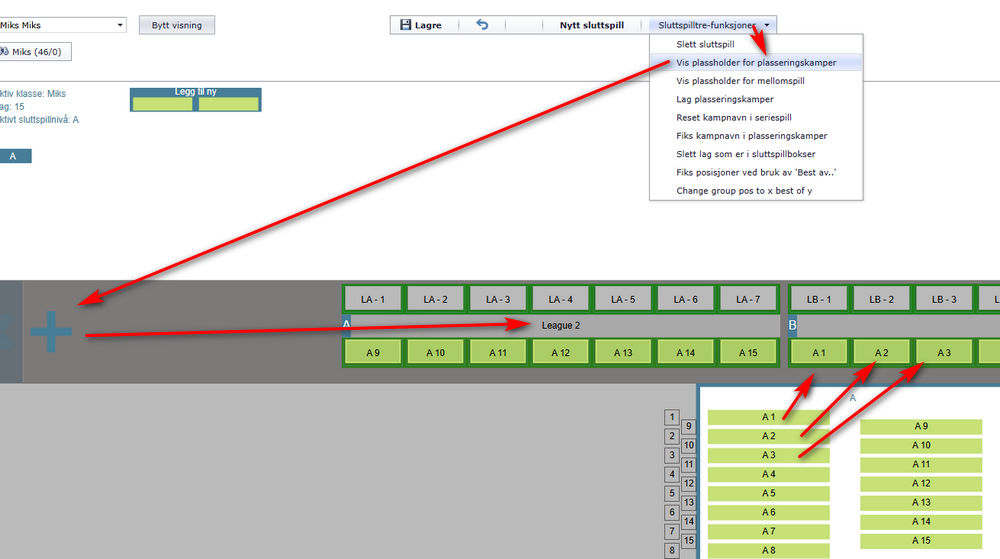
Task: Click the big blue plus add-group icon
Action: pyautogui.click(x=51, y=331)
